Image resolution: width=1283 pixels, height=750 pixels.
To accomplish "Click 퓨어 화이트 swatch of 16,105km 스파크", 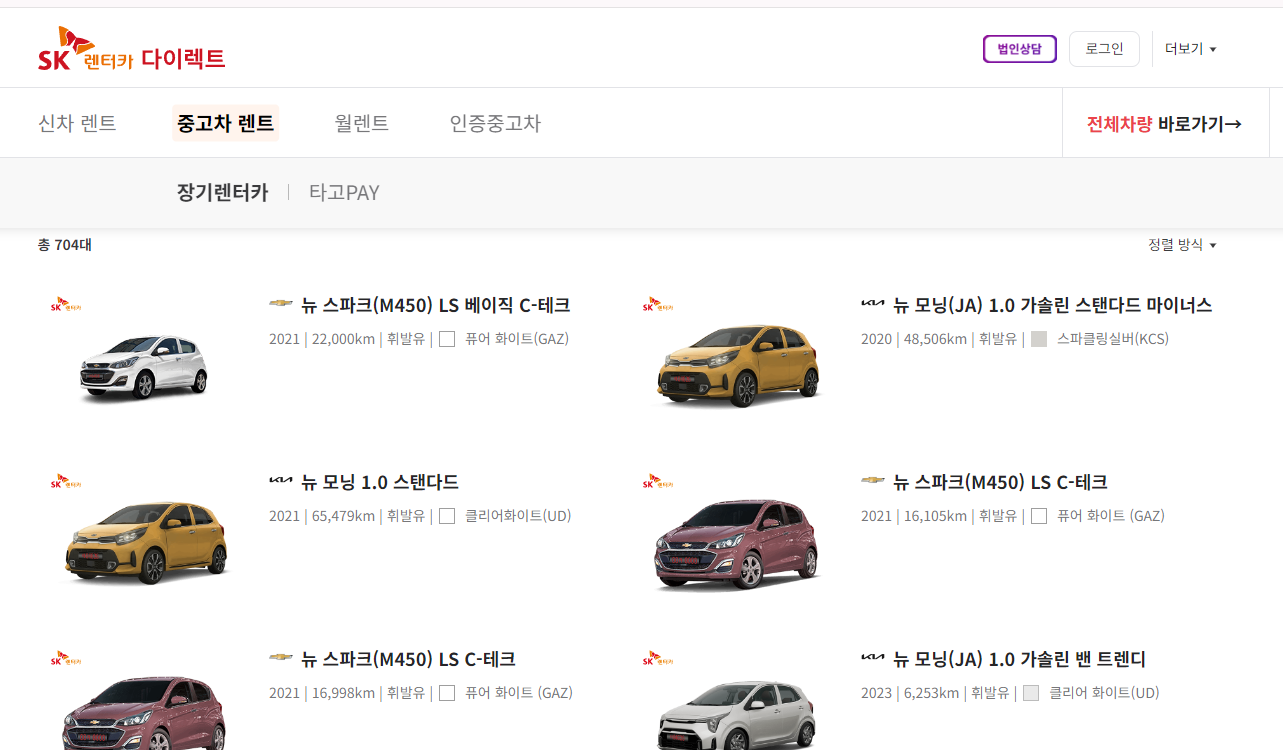I will [x=1039, y=516].
